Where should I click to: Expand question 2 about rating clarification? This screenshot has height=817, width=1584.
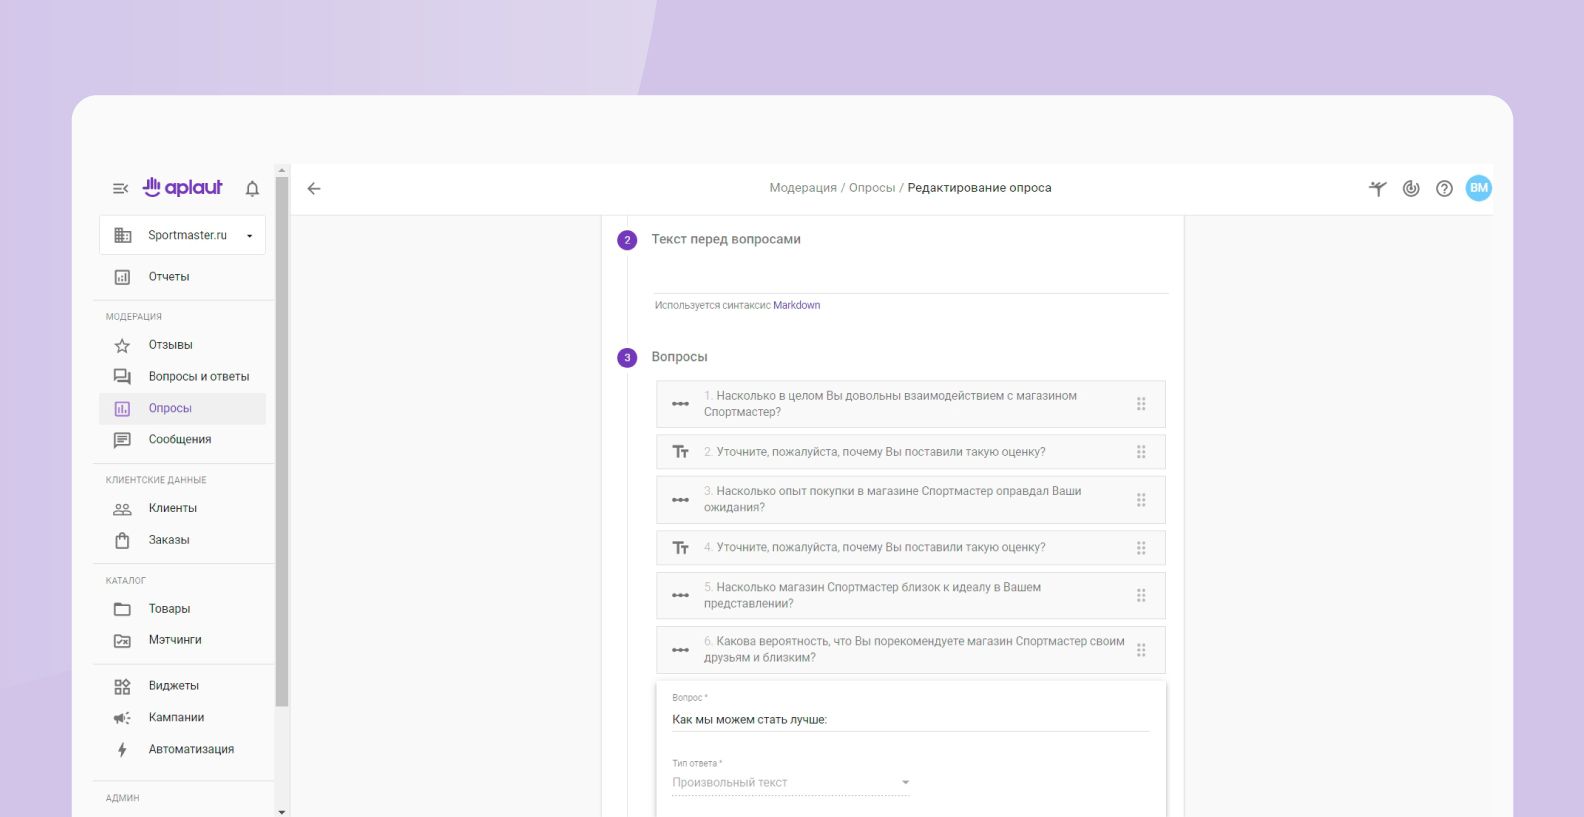[880, 452]
